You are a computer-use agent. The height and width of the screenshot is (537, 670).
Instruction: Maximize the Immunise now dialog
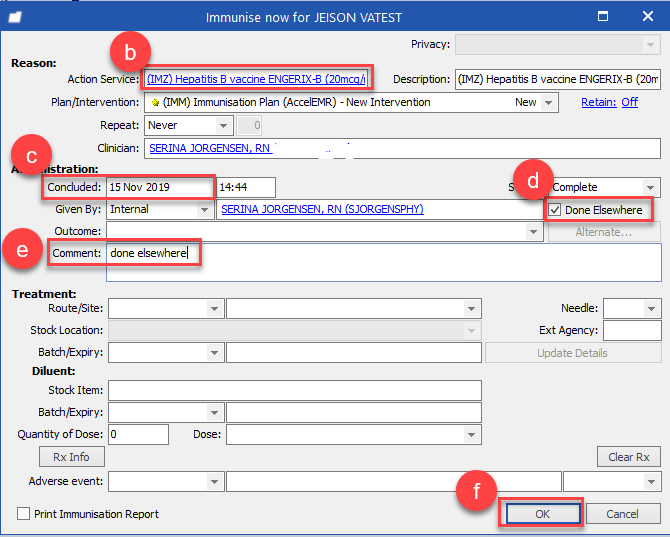603,17
